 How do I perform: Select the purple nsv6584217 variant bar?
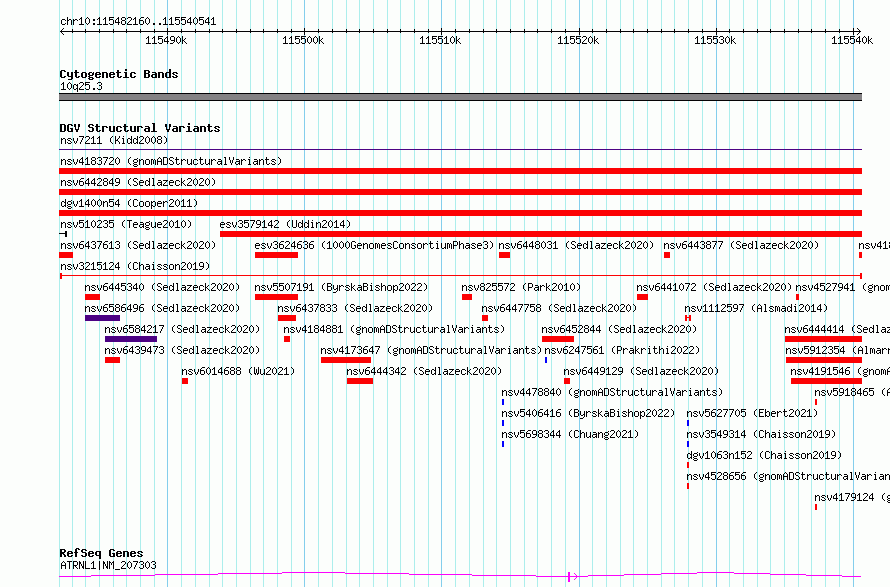(x=131, y=339)
